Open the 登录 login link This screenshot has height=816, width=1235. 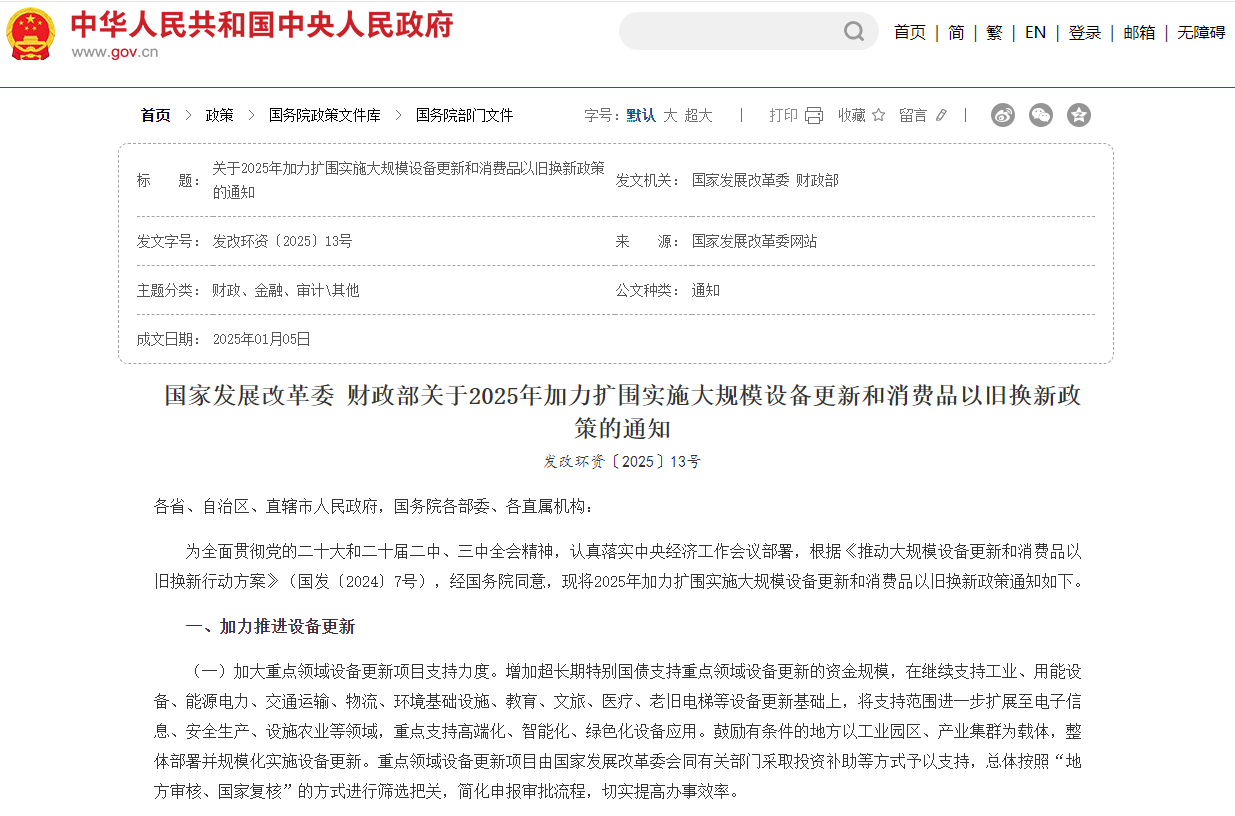click(1084, 33)
